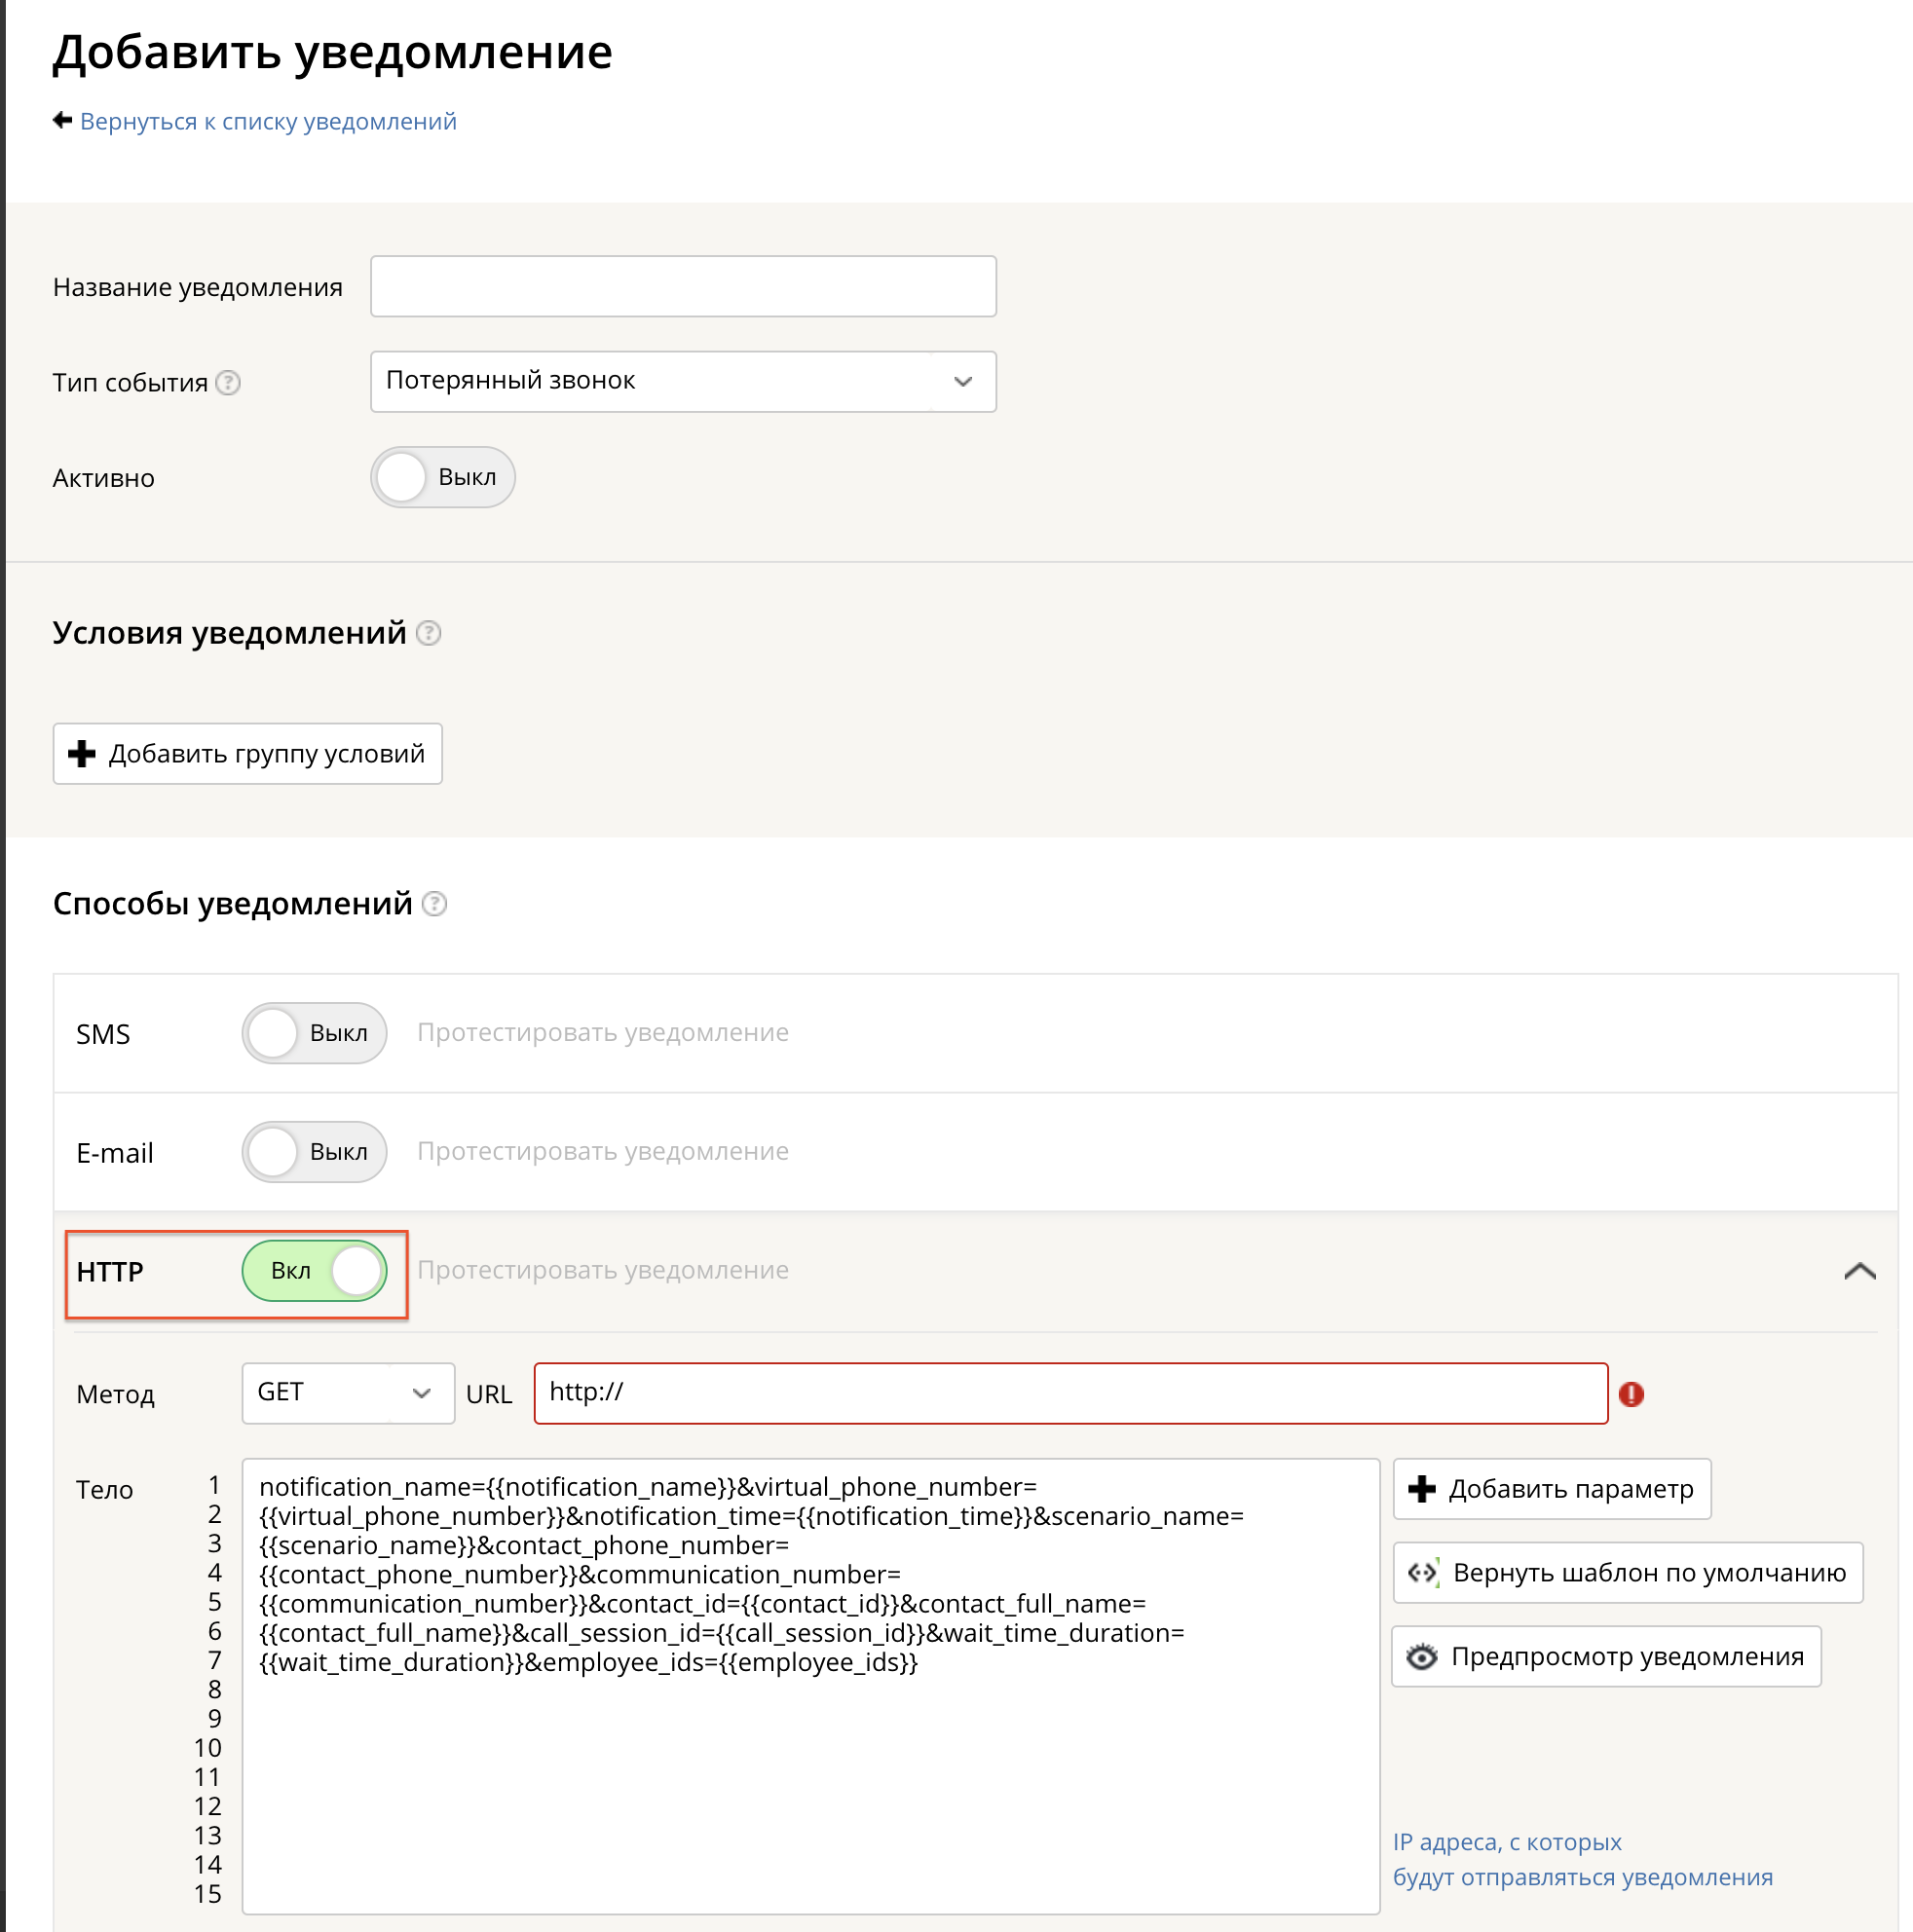The image size is (1913, 1932).
Task: Toggle the Активно switch on
Action: [x=443, y=477]
